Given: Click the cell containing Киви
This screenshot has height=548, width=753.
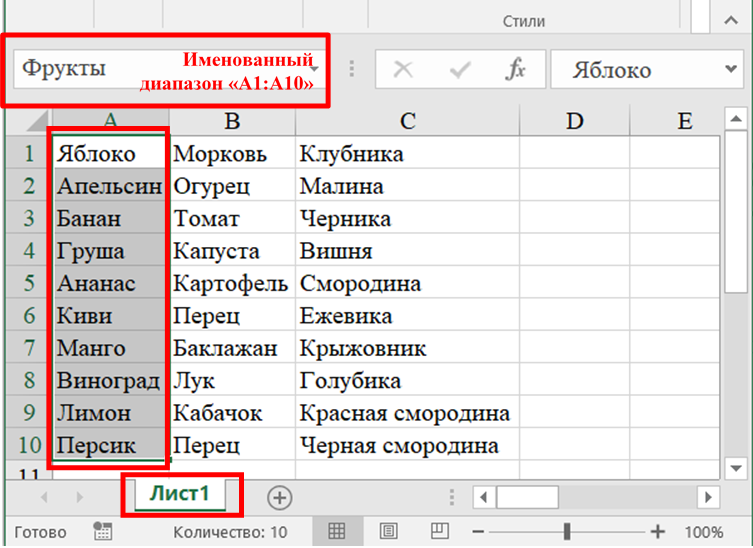Looking at the screenshot, I should (x=109, y=315).
